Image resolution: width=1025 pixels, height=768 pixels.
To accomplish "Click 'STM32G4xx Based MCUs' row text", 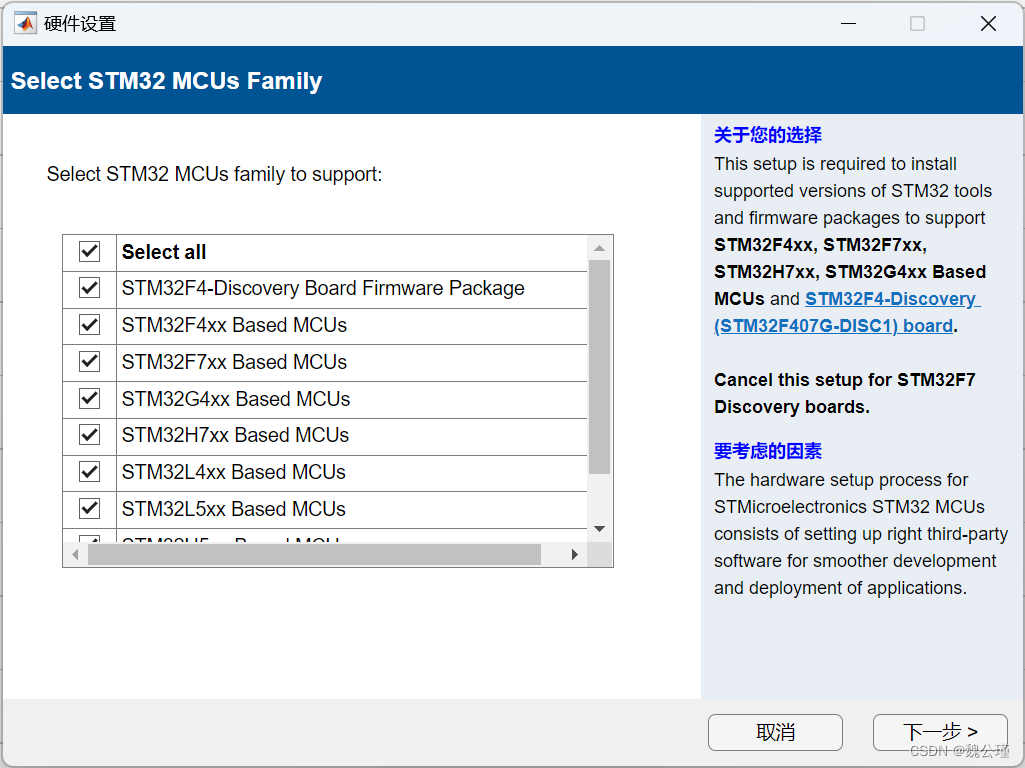I will coord(236,399).
